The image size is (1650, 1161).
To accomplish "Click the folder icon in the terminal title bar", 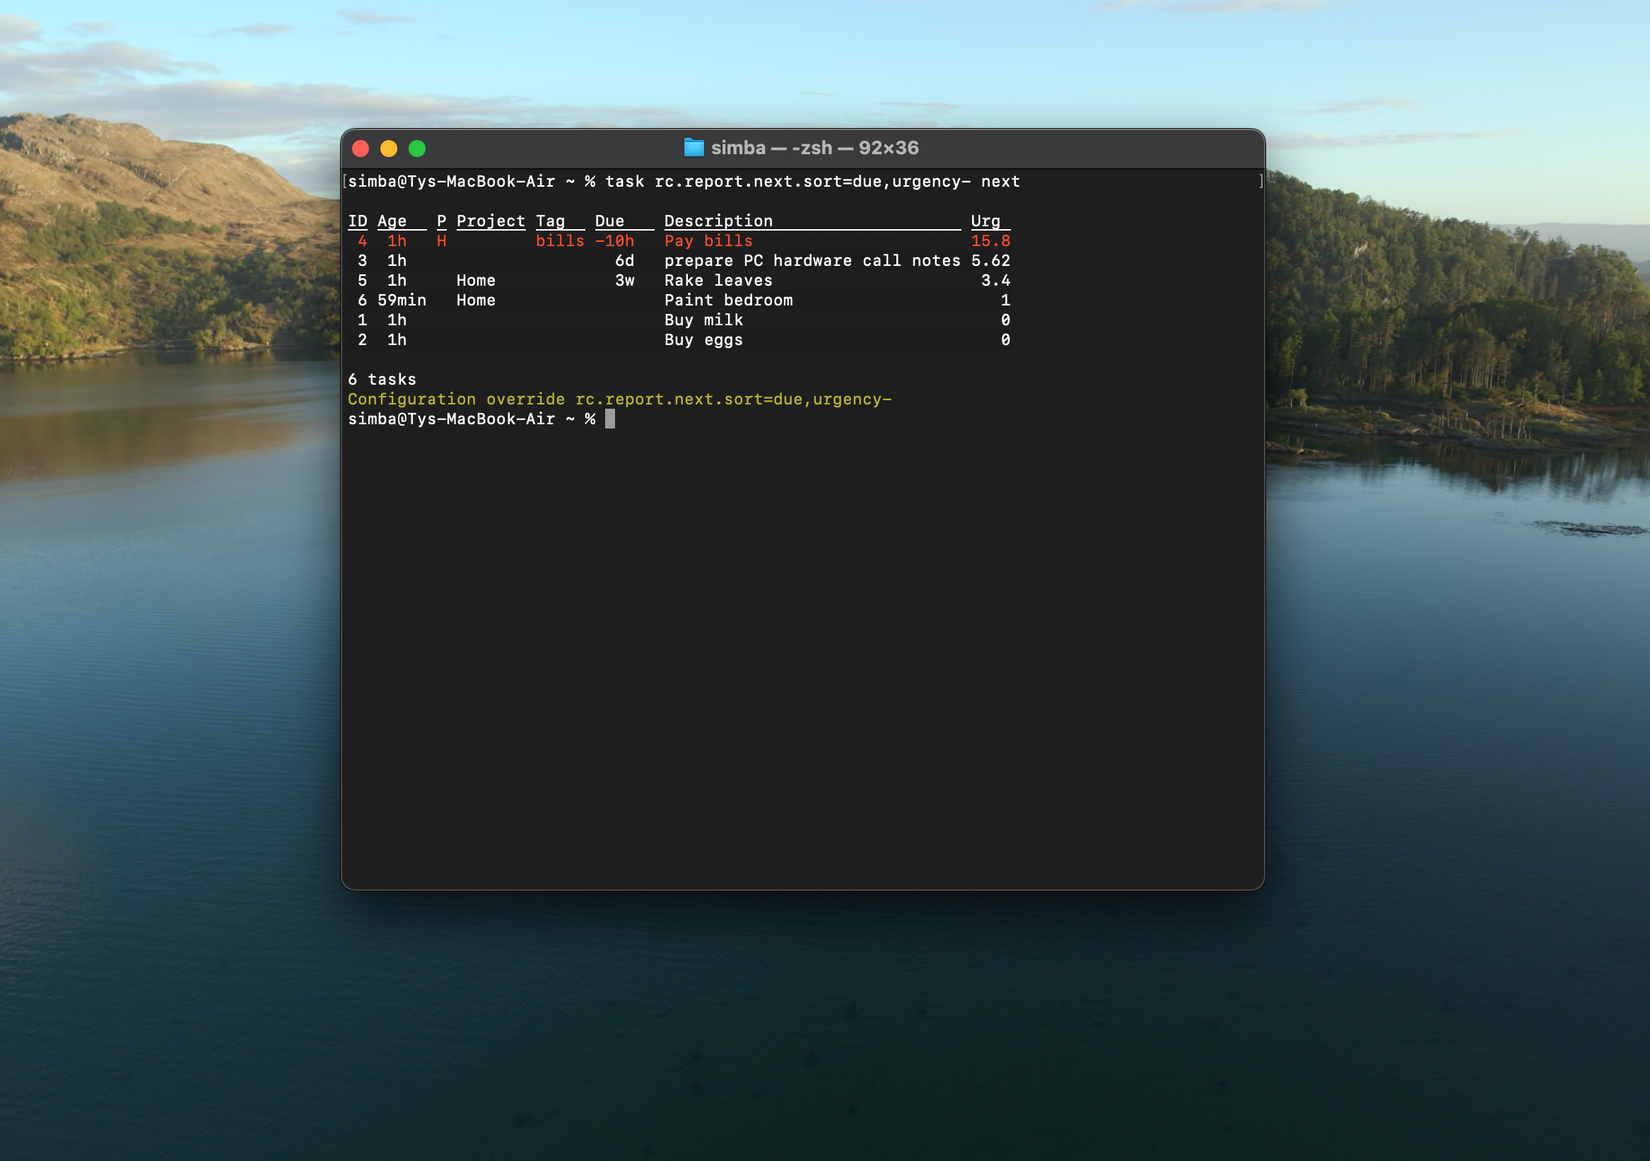I will pyautogui.click(x=695, y=147).
